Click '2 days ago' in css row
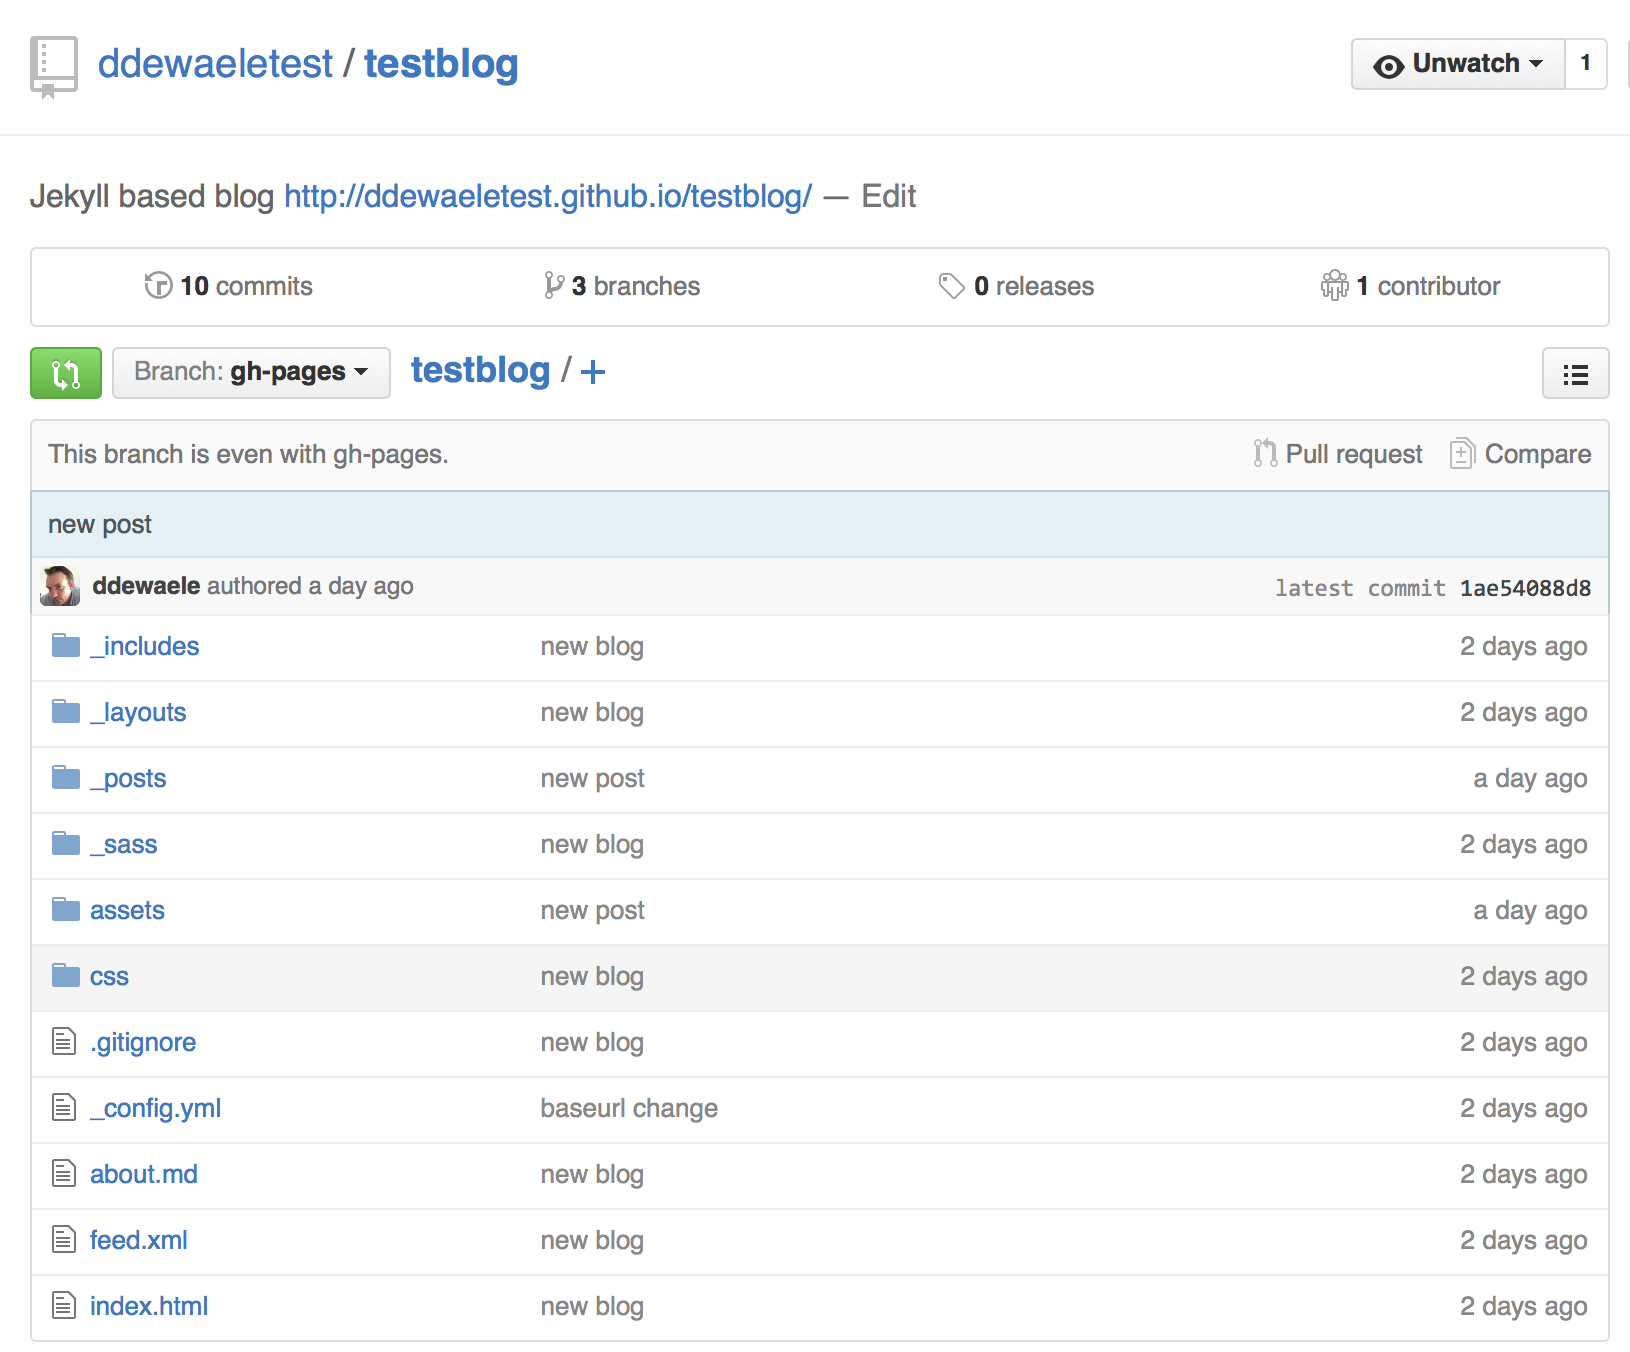The width and height of the screenshot is (1630, 1352). (x=1523, y=976)
